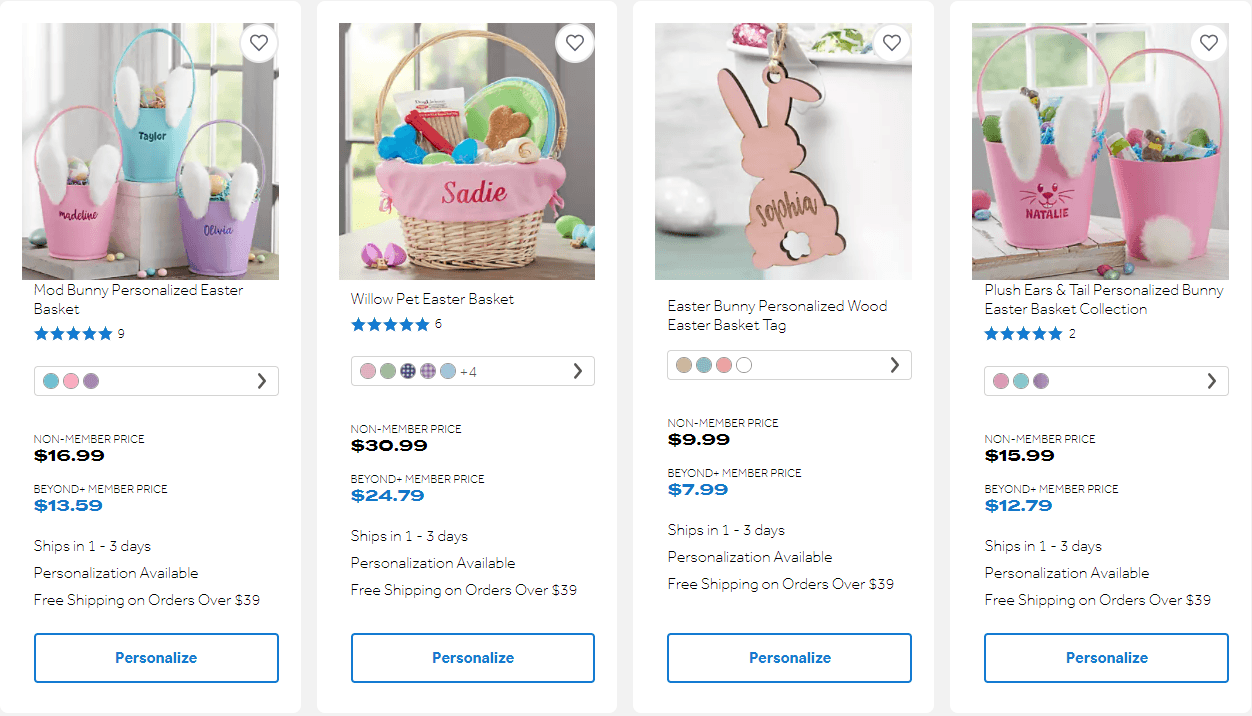Select pink color swatch for Willow Pet basket
Image resolution: width=1252 pixels, height=716 pixels.
[366, 370]
